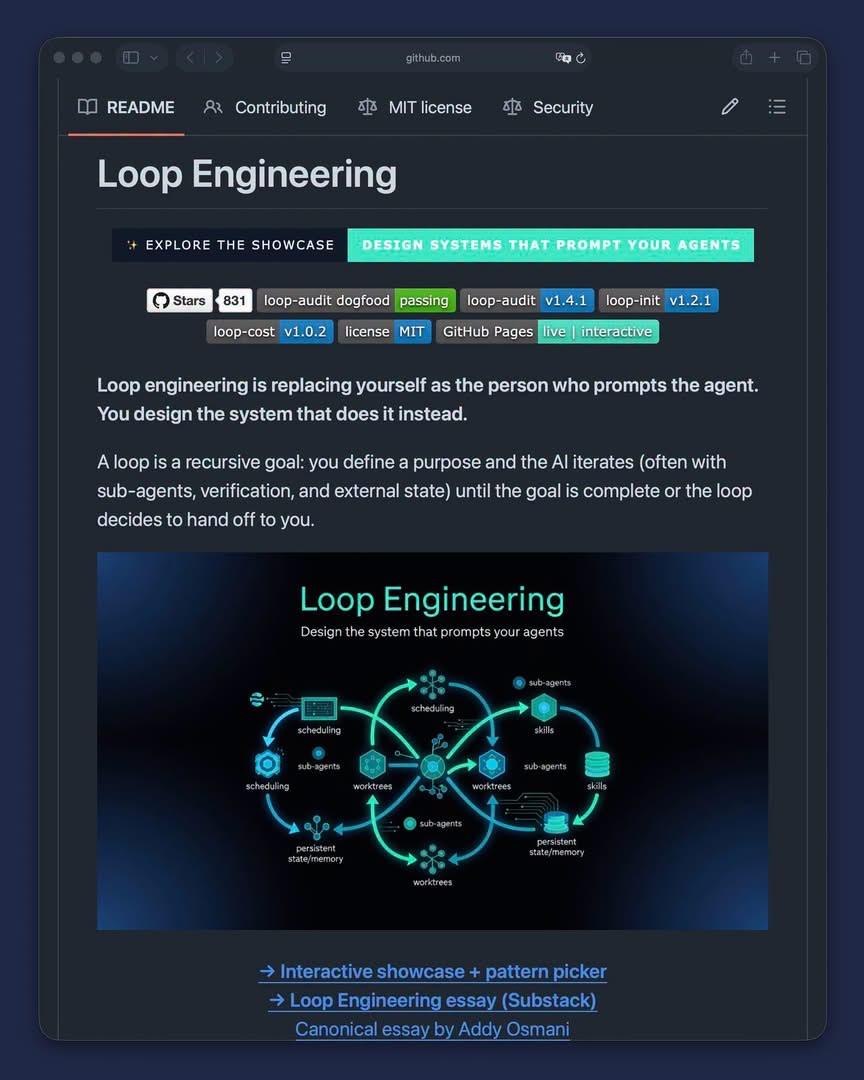Open the MIT license tab
The width and height of the screenshot is (864, 1080).
coord(415,107)
